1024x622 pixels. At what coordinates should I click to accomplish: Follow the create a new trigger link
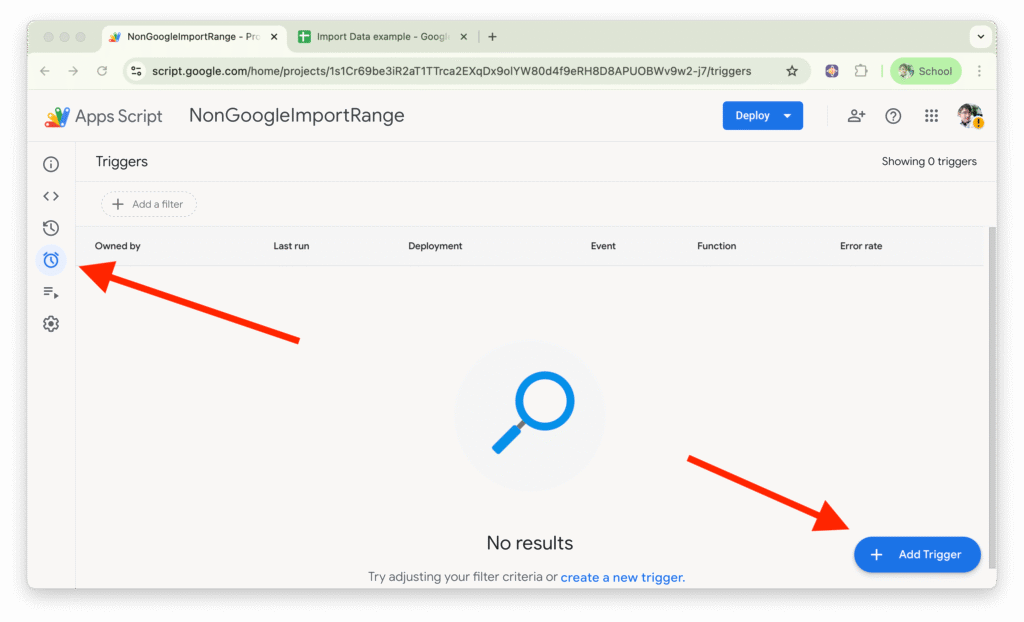pyautogui.click(x=622, y=577)
